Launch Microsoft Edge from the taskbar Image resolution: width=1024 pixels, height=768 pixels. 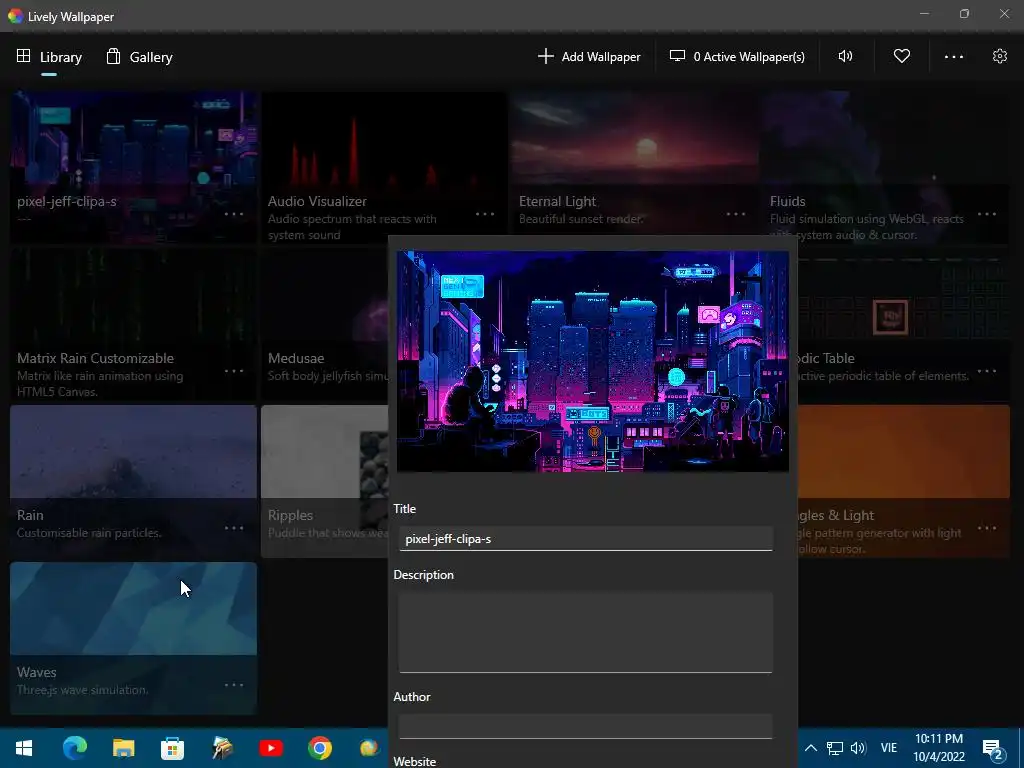74,748
